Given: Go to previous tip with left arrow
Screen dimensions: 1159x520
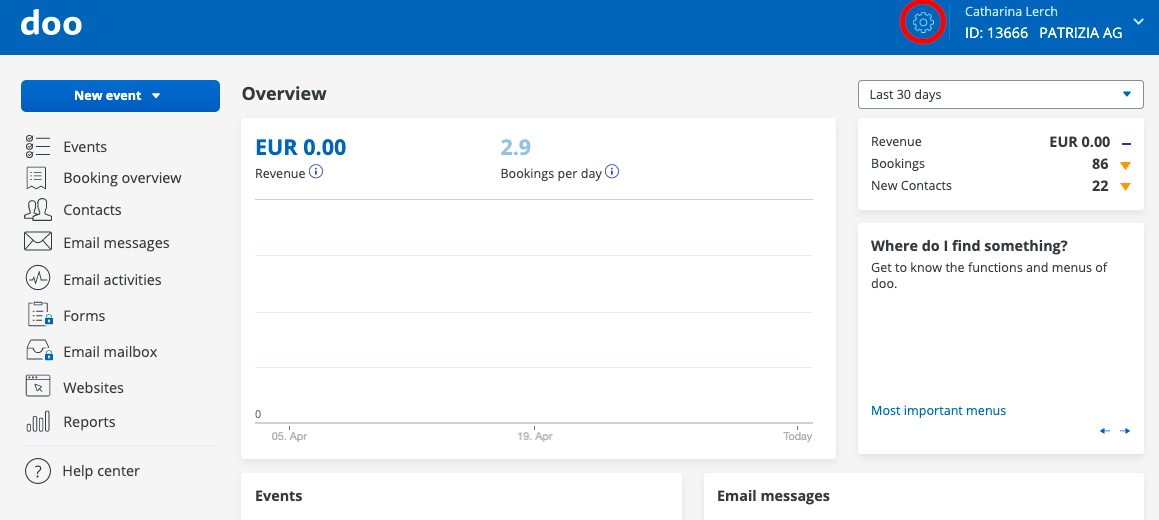Looking at the screenshot, I should point(1105,431).
